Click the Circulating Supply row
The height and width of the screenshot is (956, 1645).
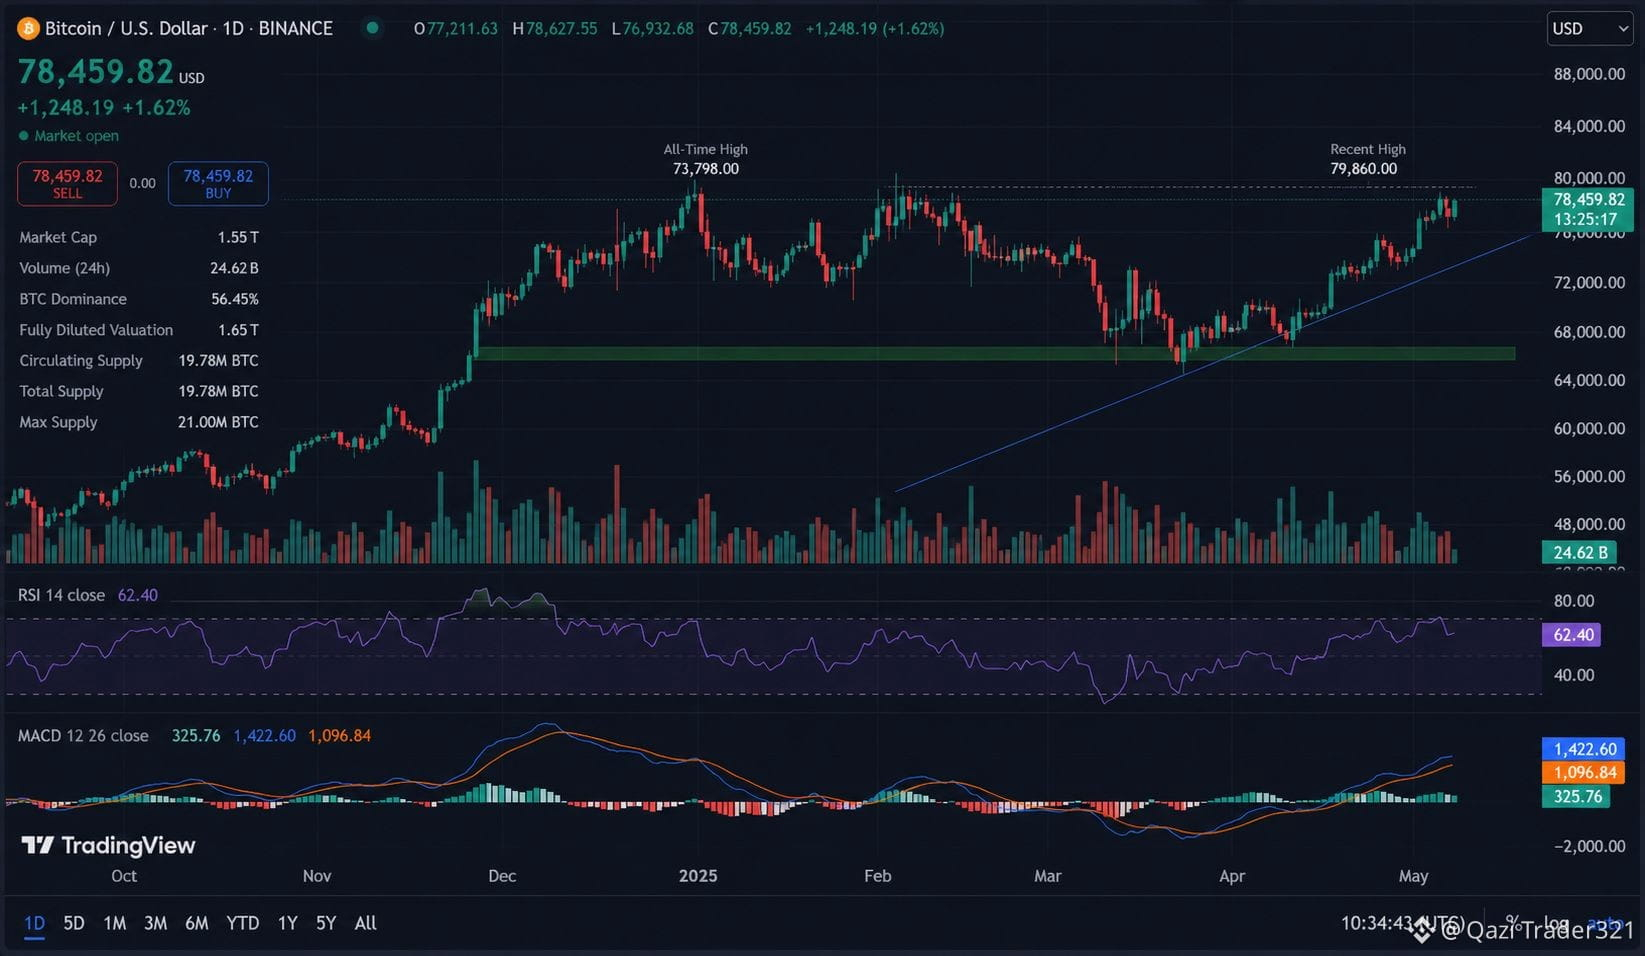139,360
